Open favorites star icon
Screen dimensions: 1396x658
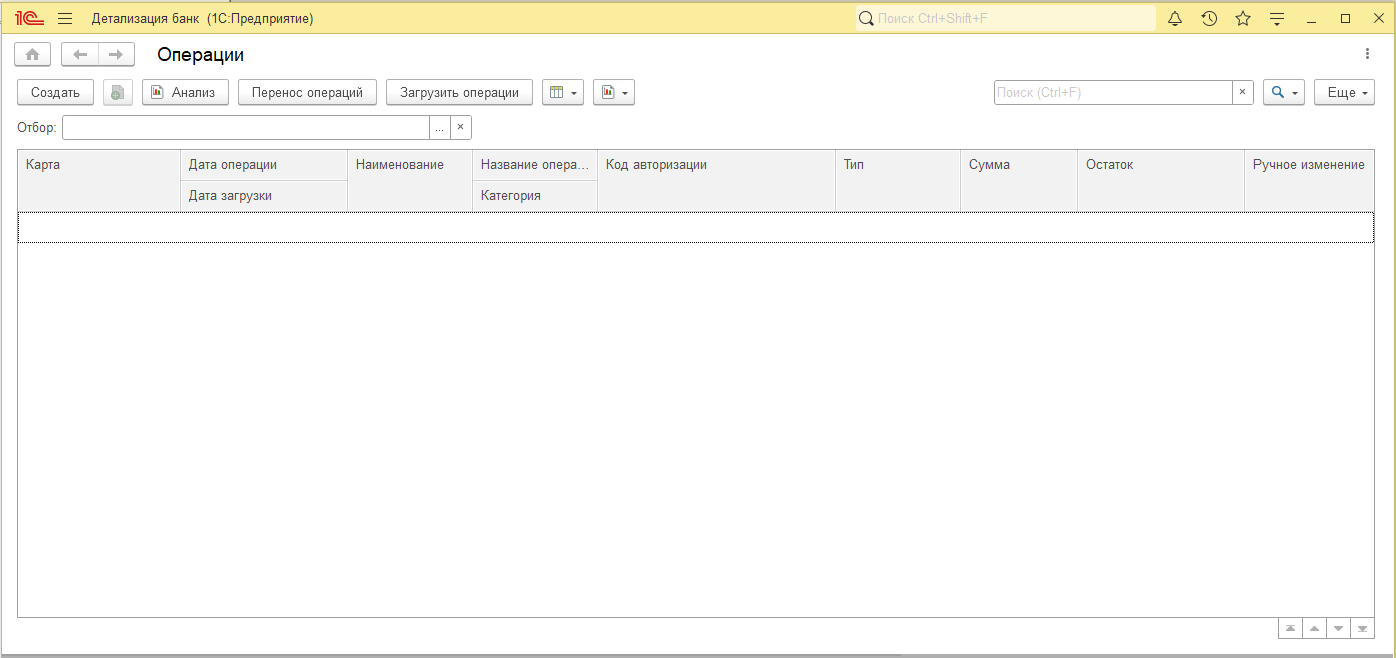[x=1243, y=18]
